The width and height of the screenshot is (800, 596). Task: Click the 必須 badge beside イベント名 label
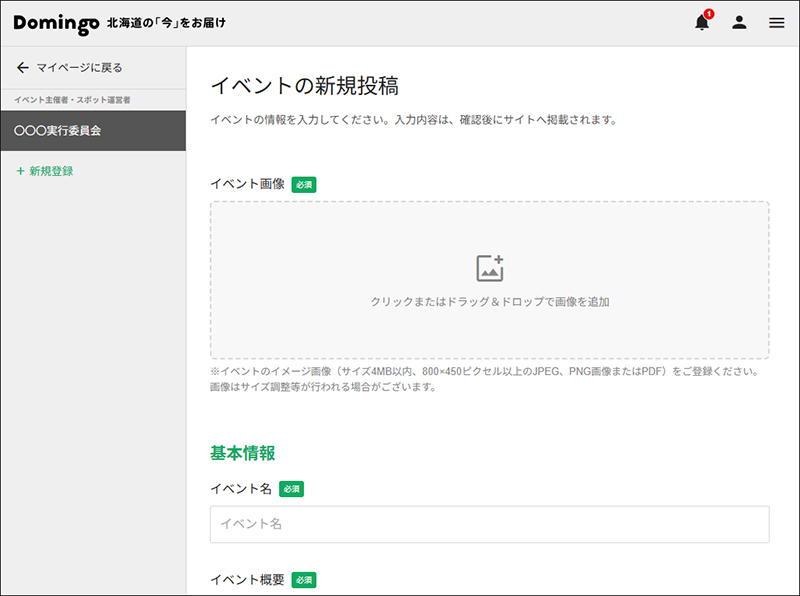pyautogui.click(x=291, y=488)
